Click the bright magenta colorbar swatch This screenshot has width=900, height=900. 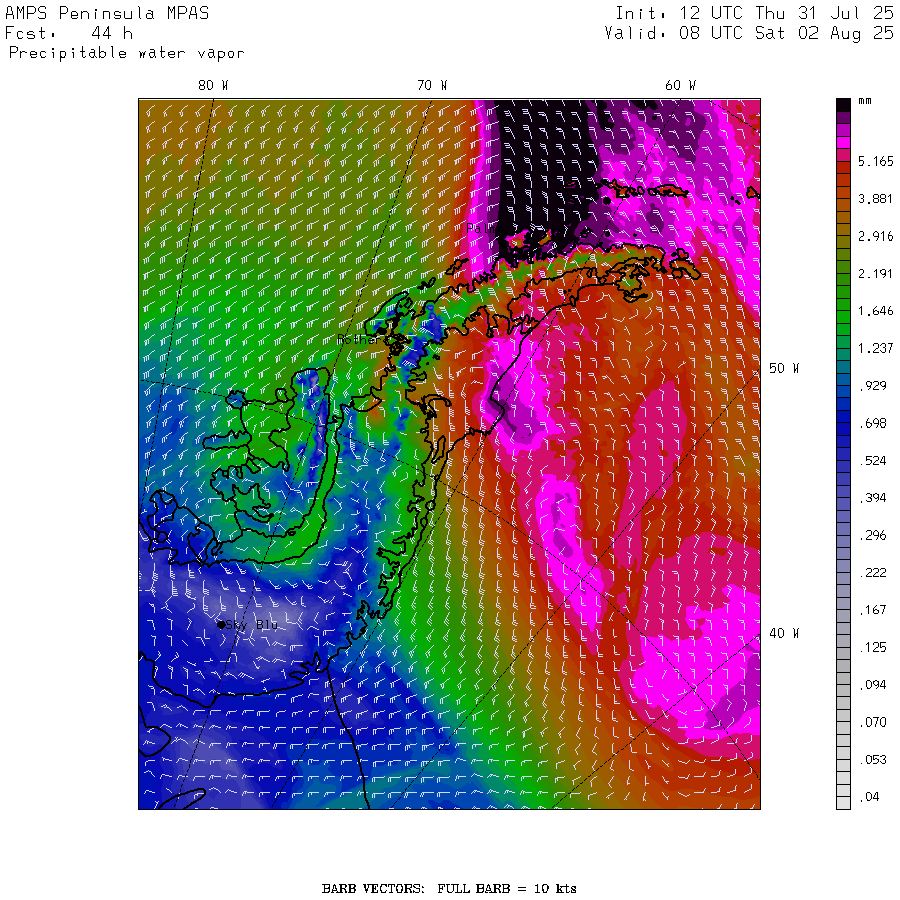[843, 142]
